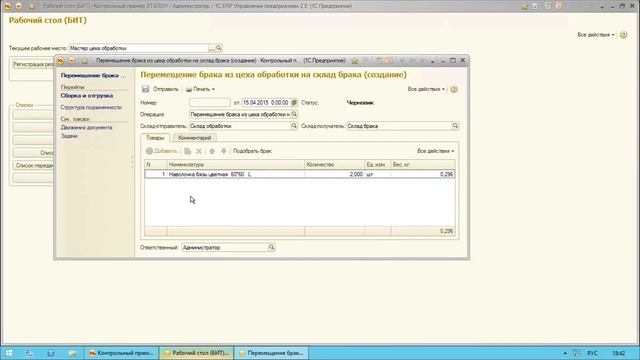This screenshot has height=360, width=640.
Task: Click the delete row (X) icon
Action: [x=199, y=151]
